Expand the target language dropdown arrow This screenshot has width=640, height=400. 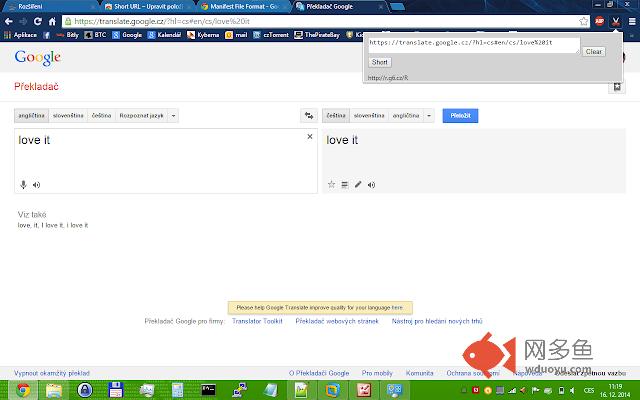point(429,116)
